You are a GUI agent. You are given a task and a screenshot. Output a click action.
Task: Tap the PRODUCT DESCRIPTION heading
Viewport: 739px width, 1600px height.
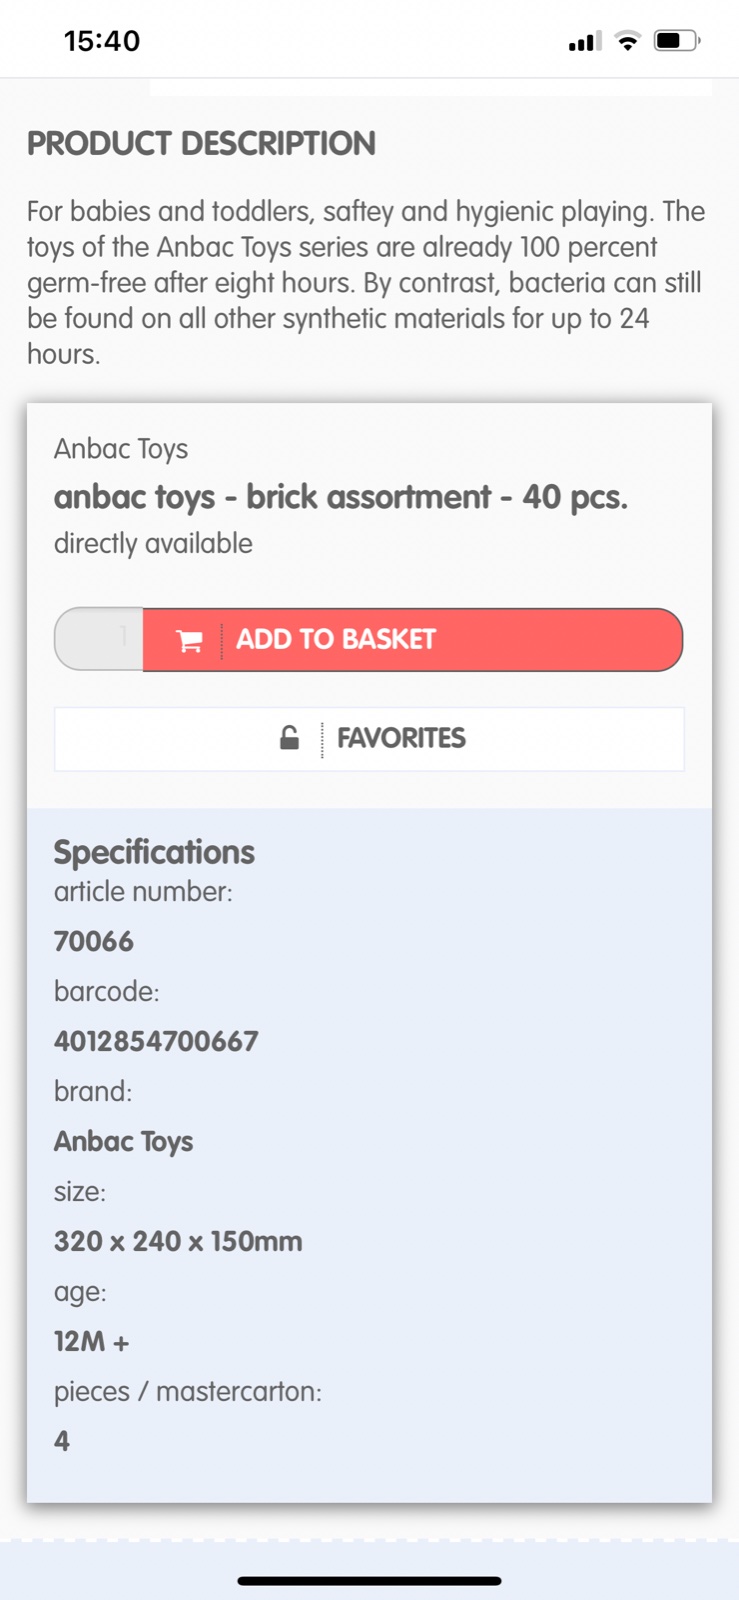tap(201, 144)
